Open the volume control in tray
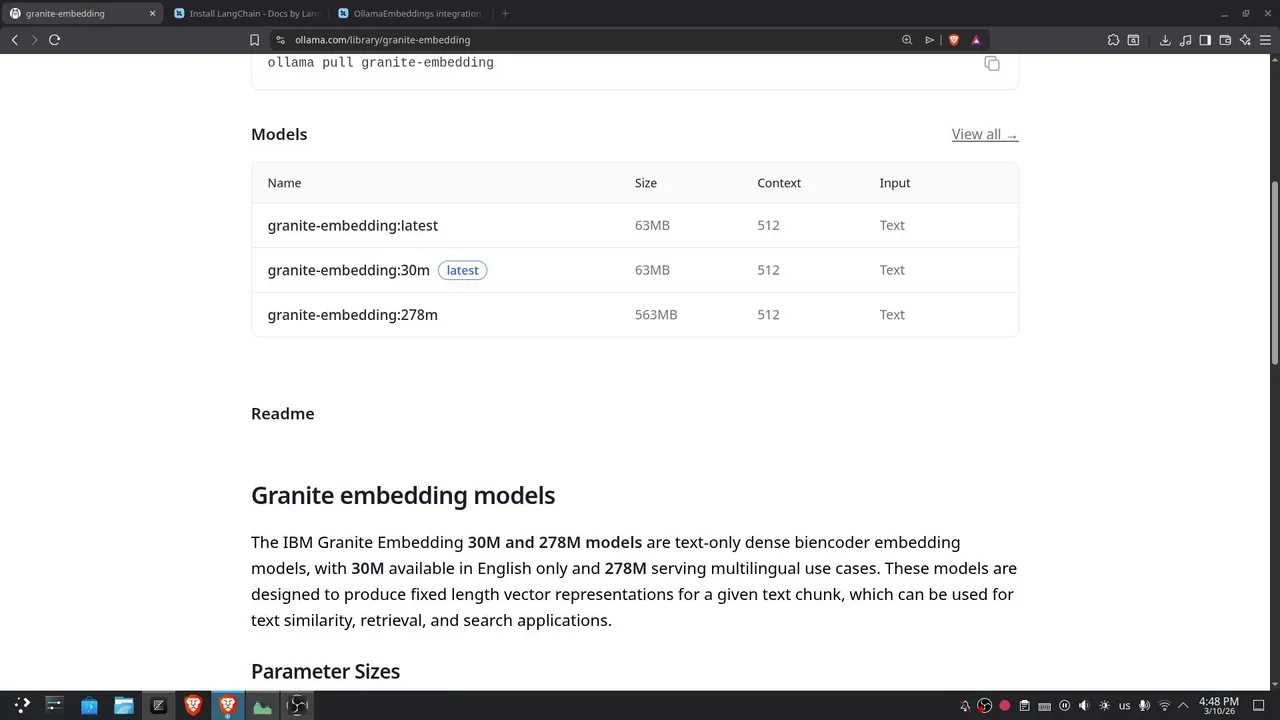This screenshot has height=720, width=1280. pyautogui.click(x=1084, y=706)
